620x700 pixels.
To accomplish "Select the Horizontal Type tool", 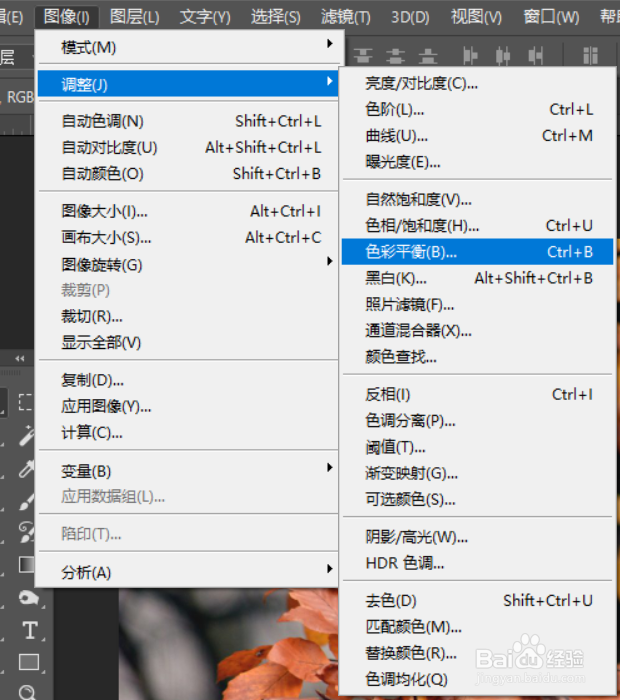I will pos(29,630).
